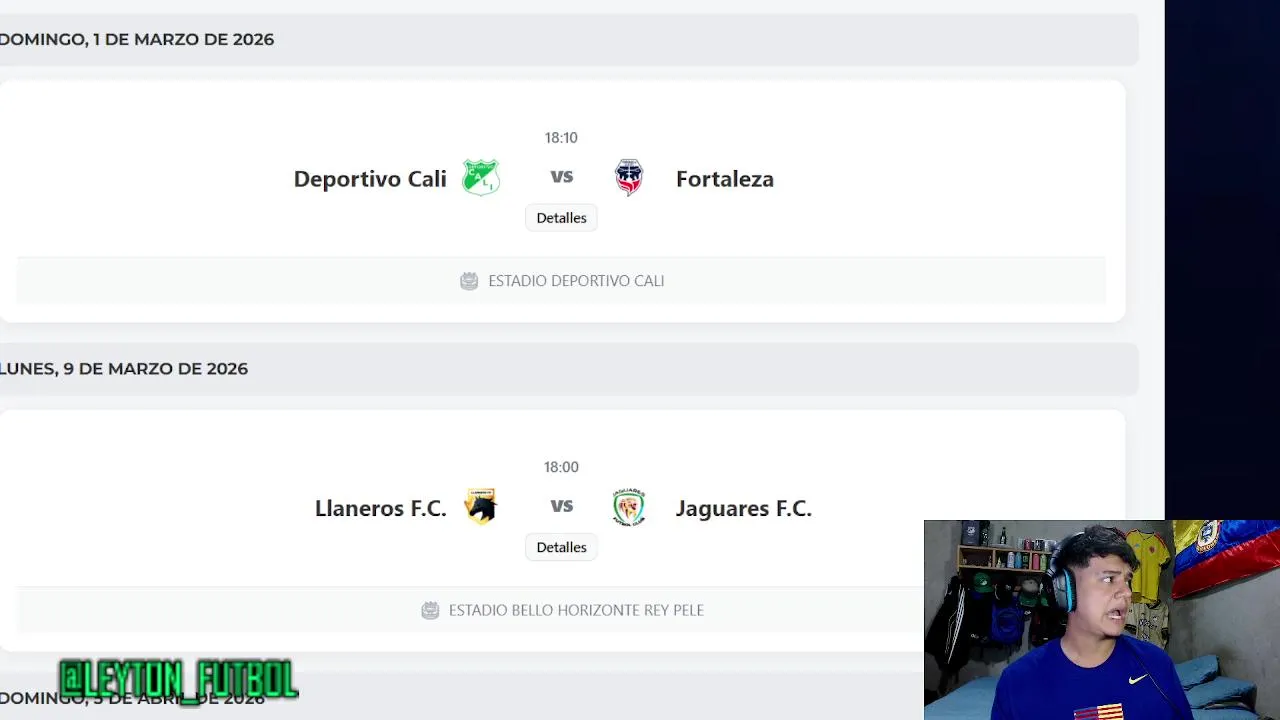Open Detalles for Llaneros vs Jaguares
This screenshot has height=720, width=1280.
pos(561,547)
